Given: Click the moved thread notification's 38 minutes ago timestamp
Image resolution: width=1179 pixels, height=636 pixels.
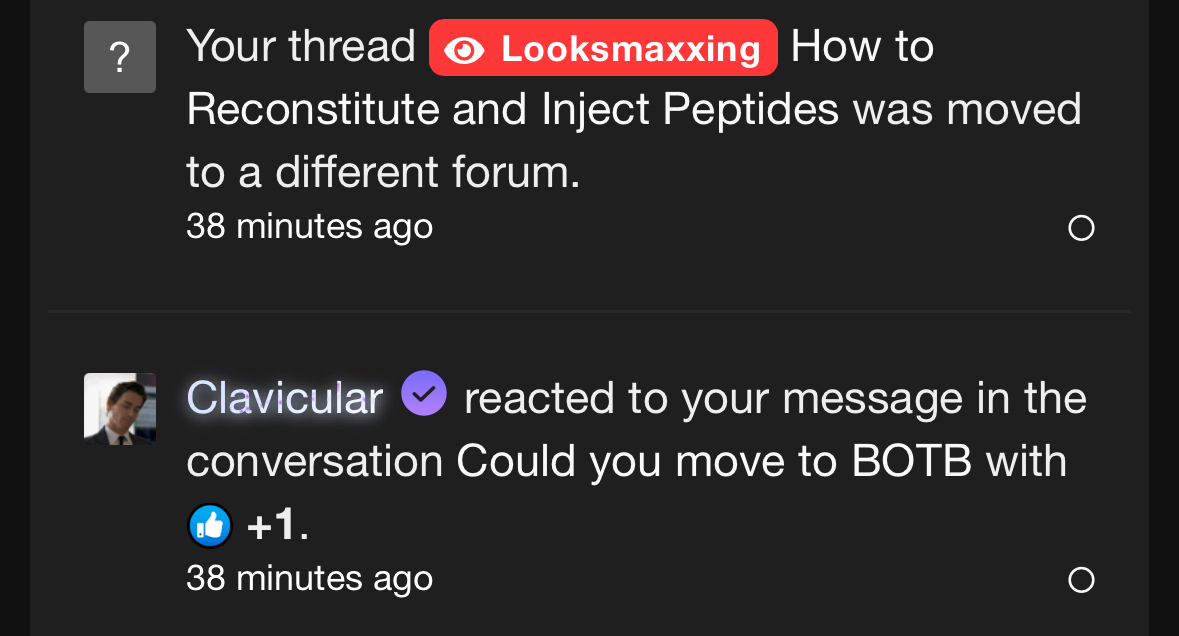Looking at the screenshot, I should [310, 226].
